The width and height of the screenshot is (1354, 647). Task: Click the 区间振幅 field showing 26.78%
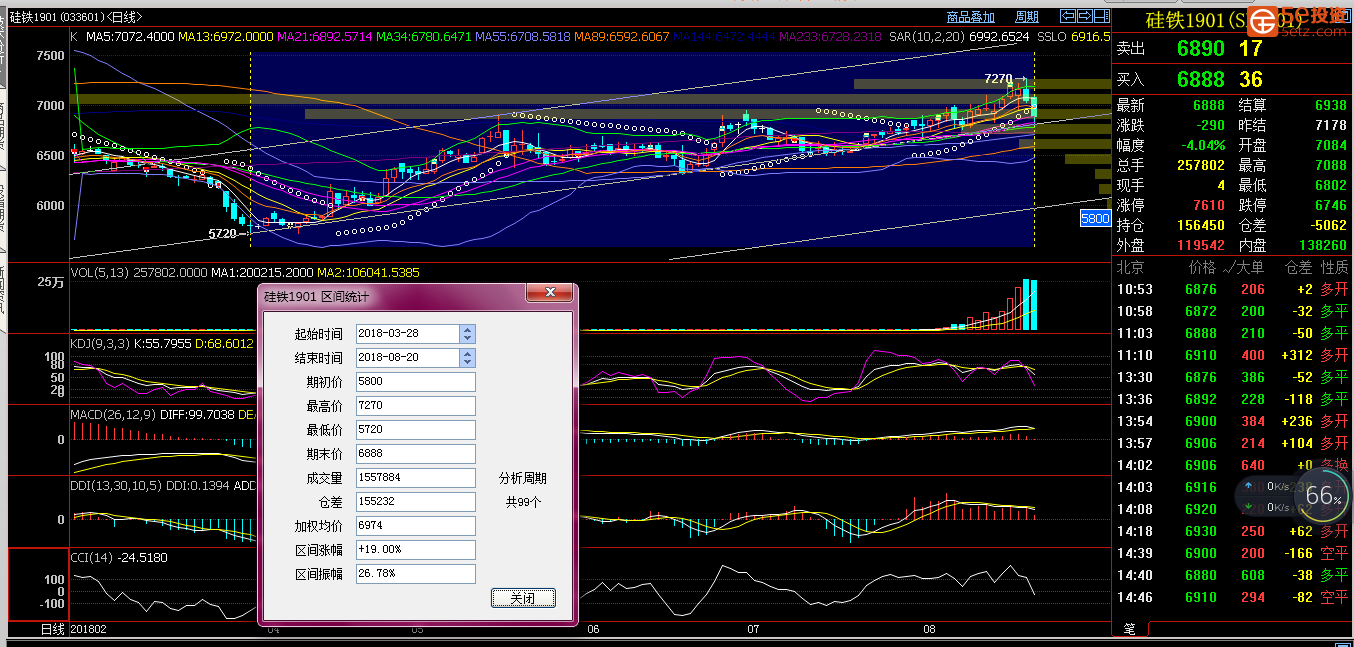(416, 574)
